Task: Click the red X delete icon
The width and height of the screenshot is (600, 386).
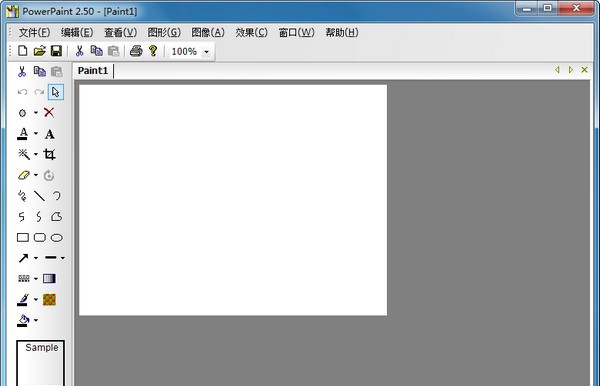Action: (x=49, y=112)
